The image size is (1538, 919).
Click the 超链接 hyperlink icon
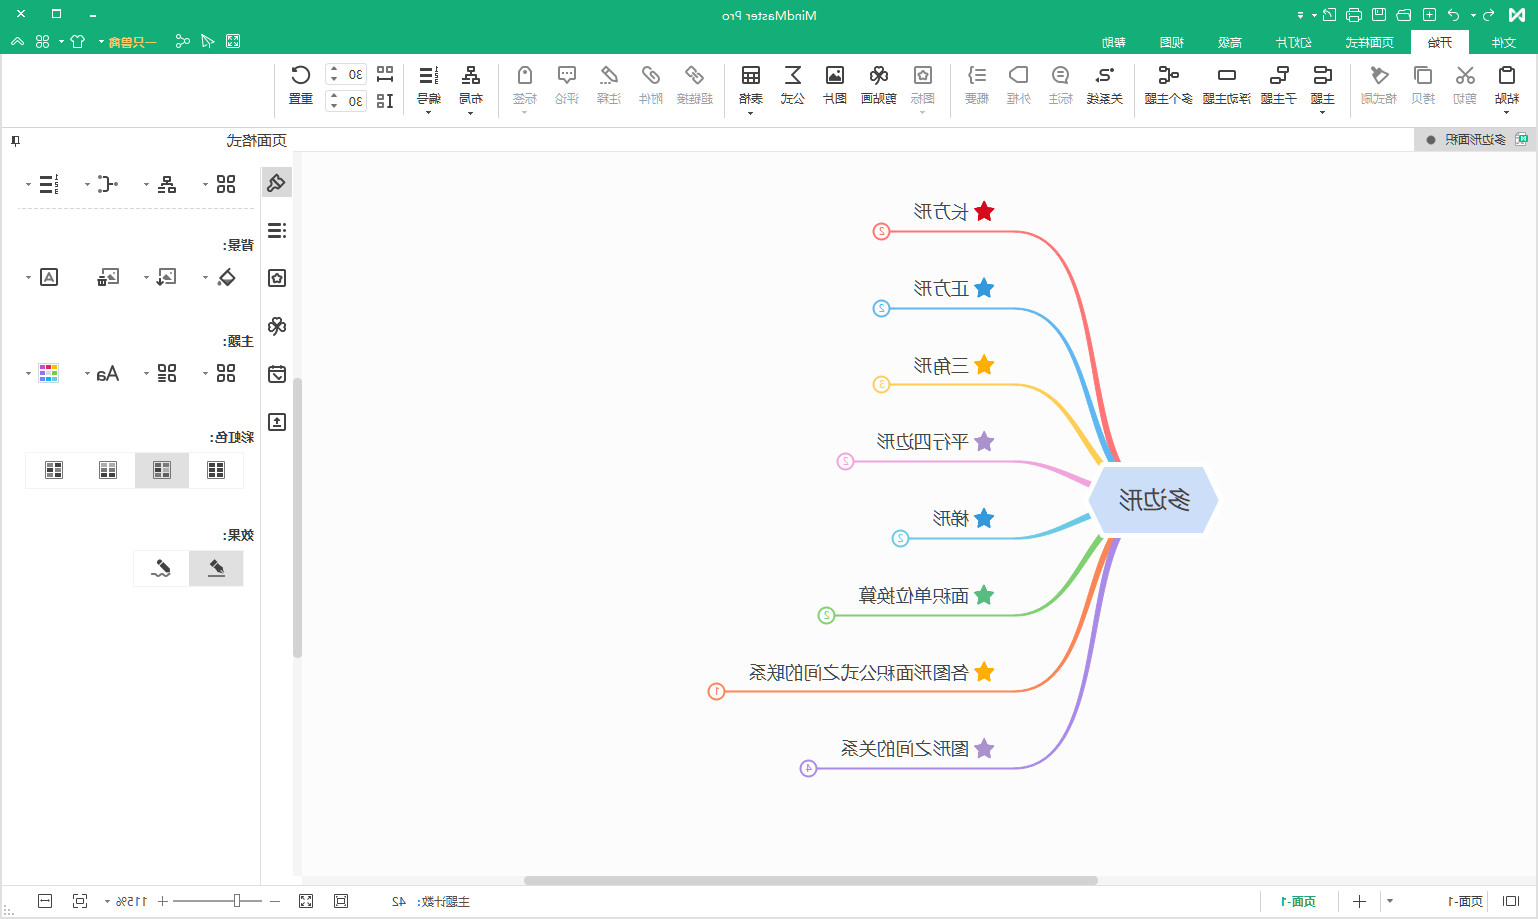click(x=694, y=76)
